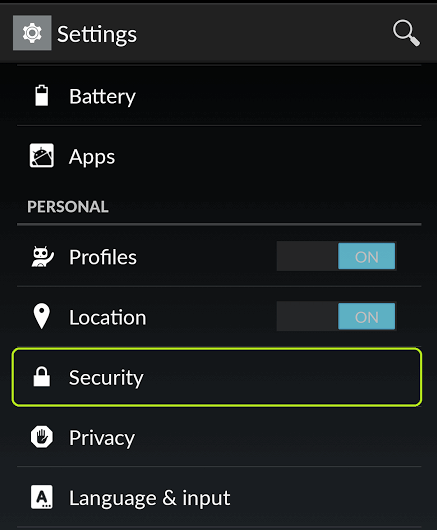
Task: Tap the PERSONAL section header
Action: 68,207
